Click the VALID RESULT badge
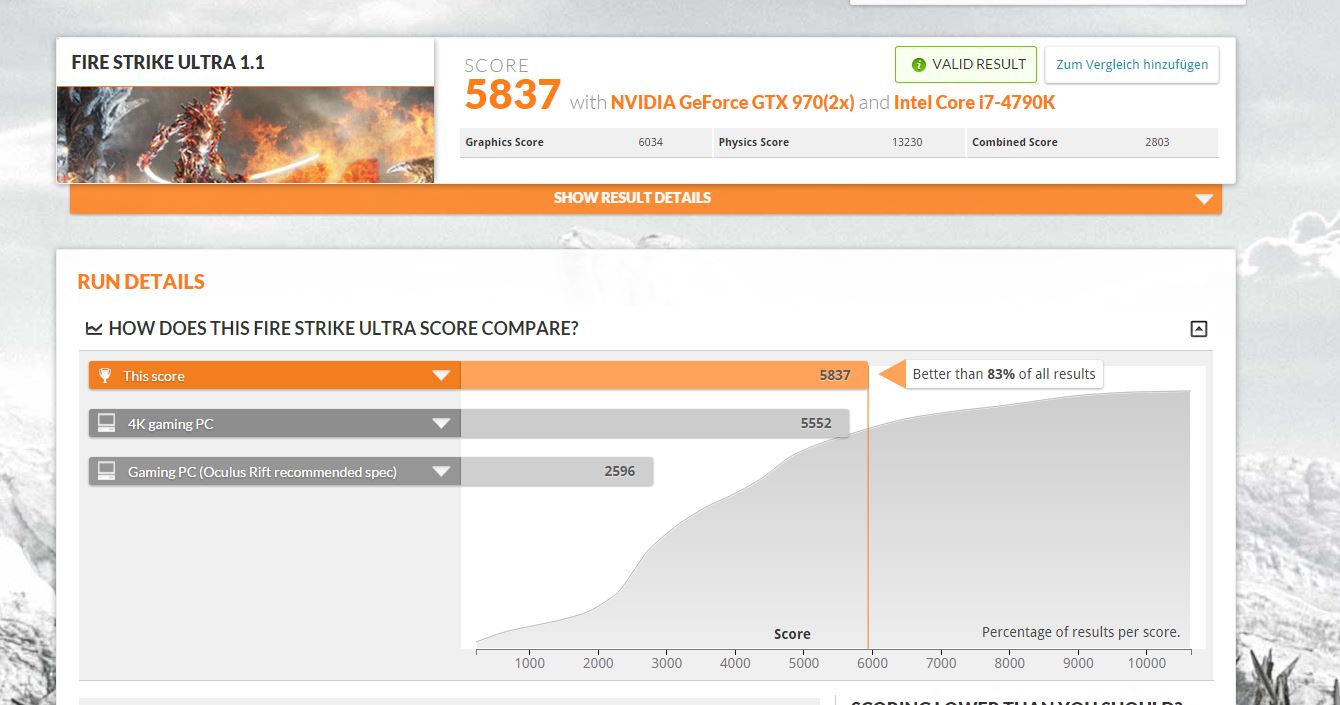 [x=966, y=64]
